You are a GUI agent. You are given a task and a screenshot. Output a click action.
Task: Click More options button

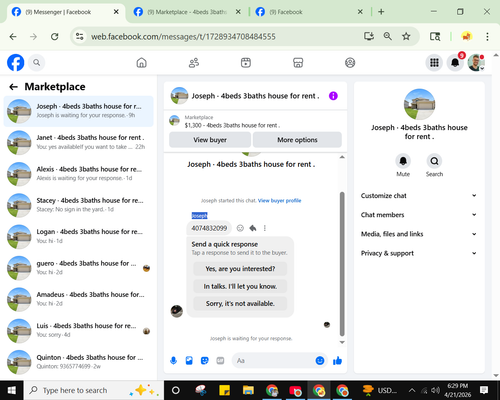coord(297,140)
